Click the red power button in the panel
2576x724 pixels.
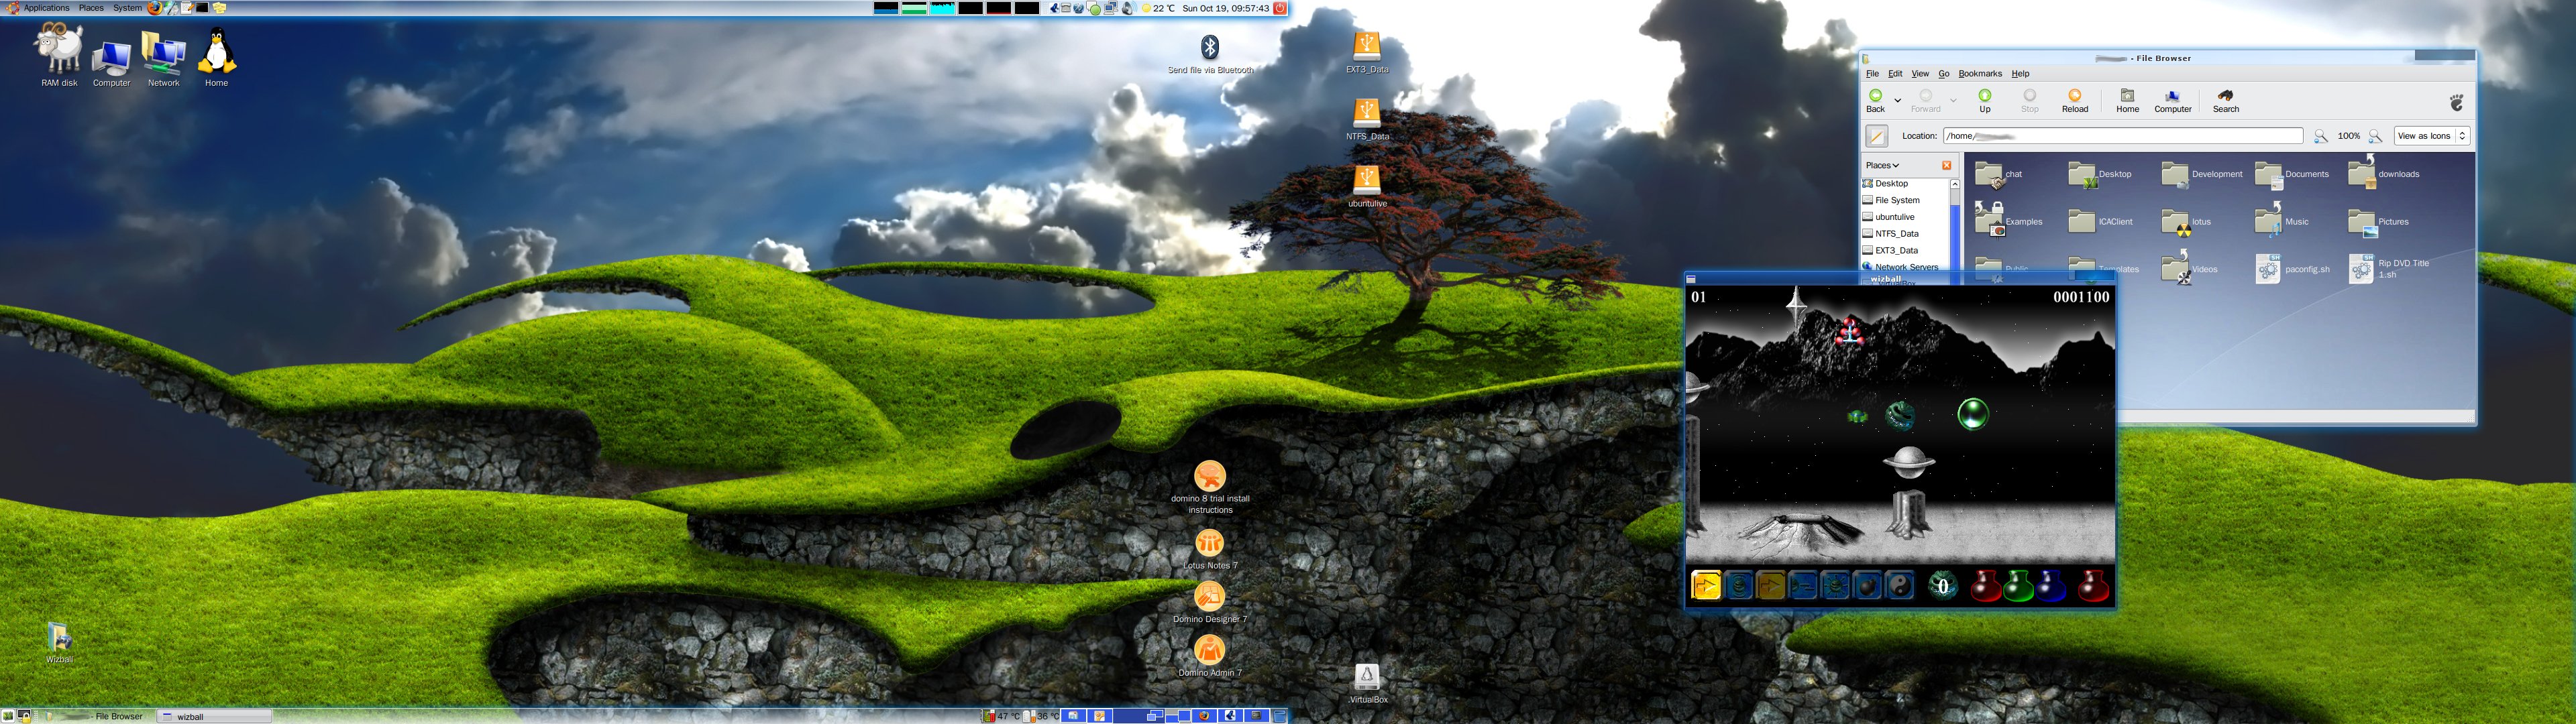pos(1279,8)
